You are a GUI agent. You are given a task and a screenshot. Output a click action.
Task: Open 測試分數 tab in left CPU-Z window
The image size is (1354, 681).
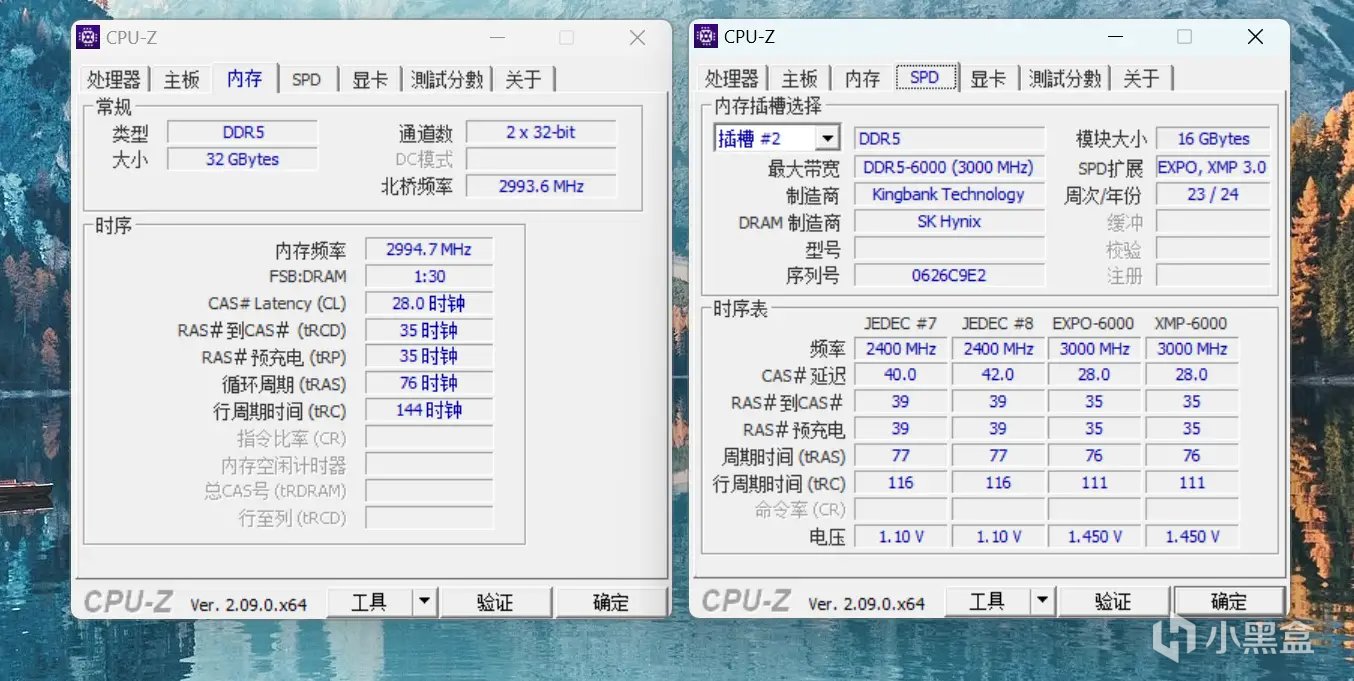447,80
